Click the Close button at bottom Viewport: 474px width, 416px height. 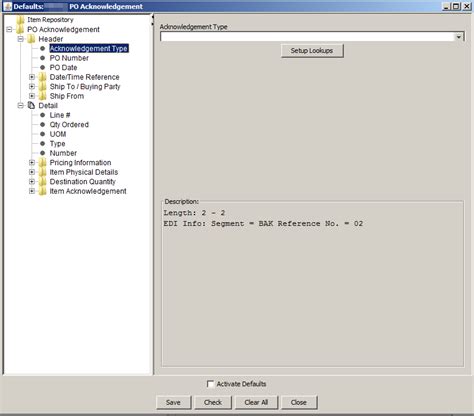pyautogui.click(x=299, y=402)
